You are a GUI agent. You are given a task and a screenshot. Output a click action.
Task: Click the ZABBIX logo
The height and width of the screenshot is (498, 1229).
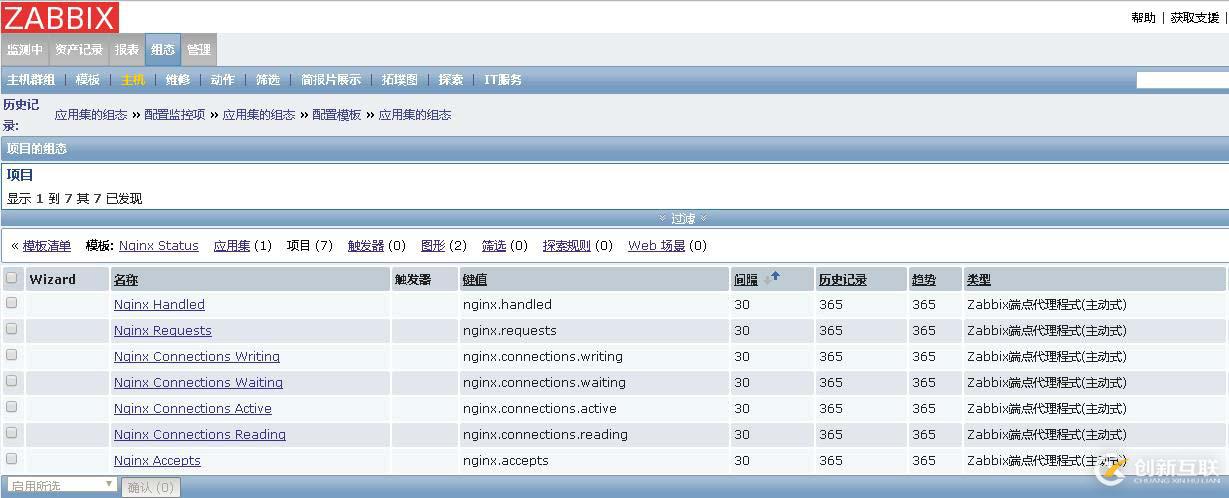[60, 16]
